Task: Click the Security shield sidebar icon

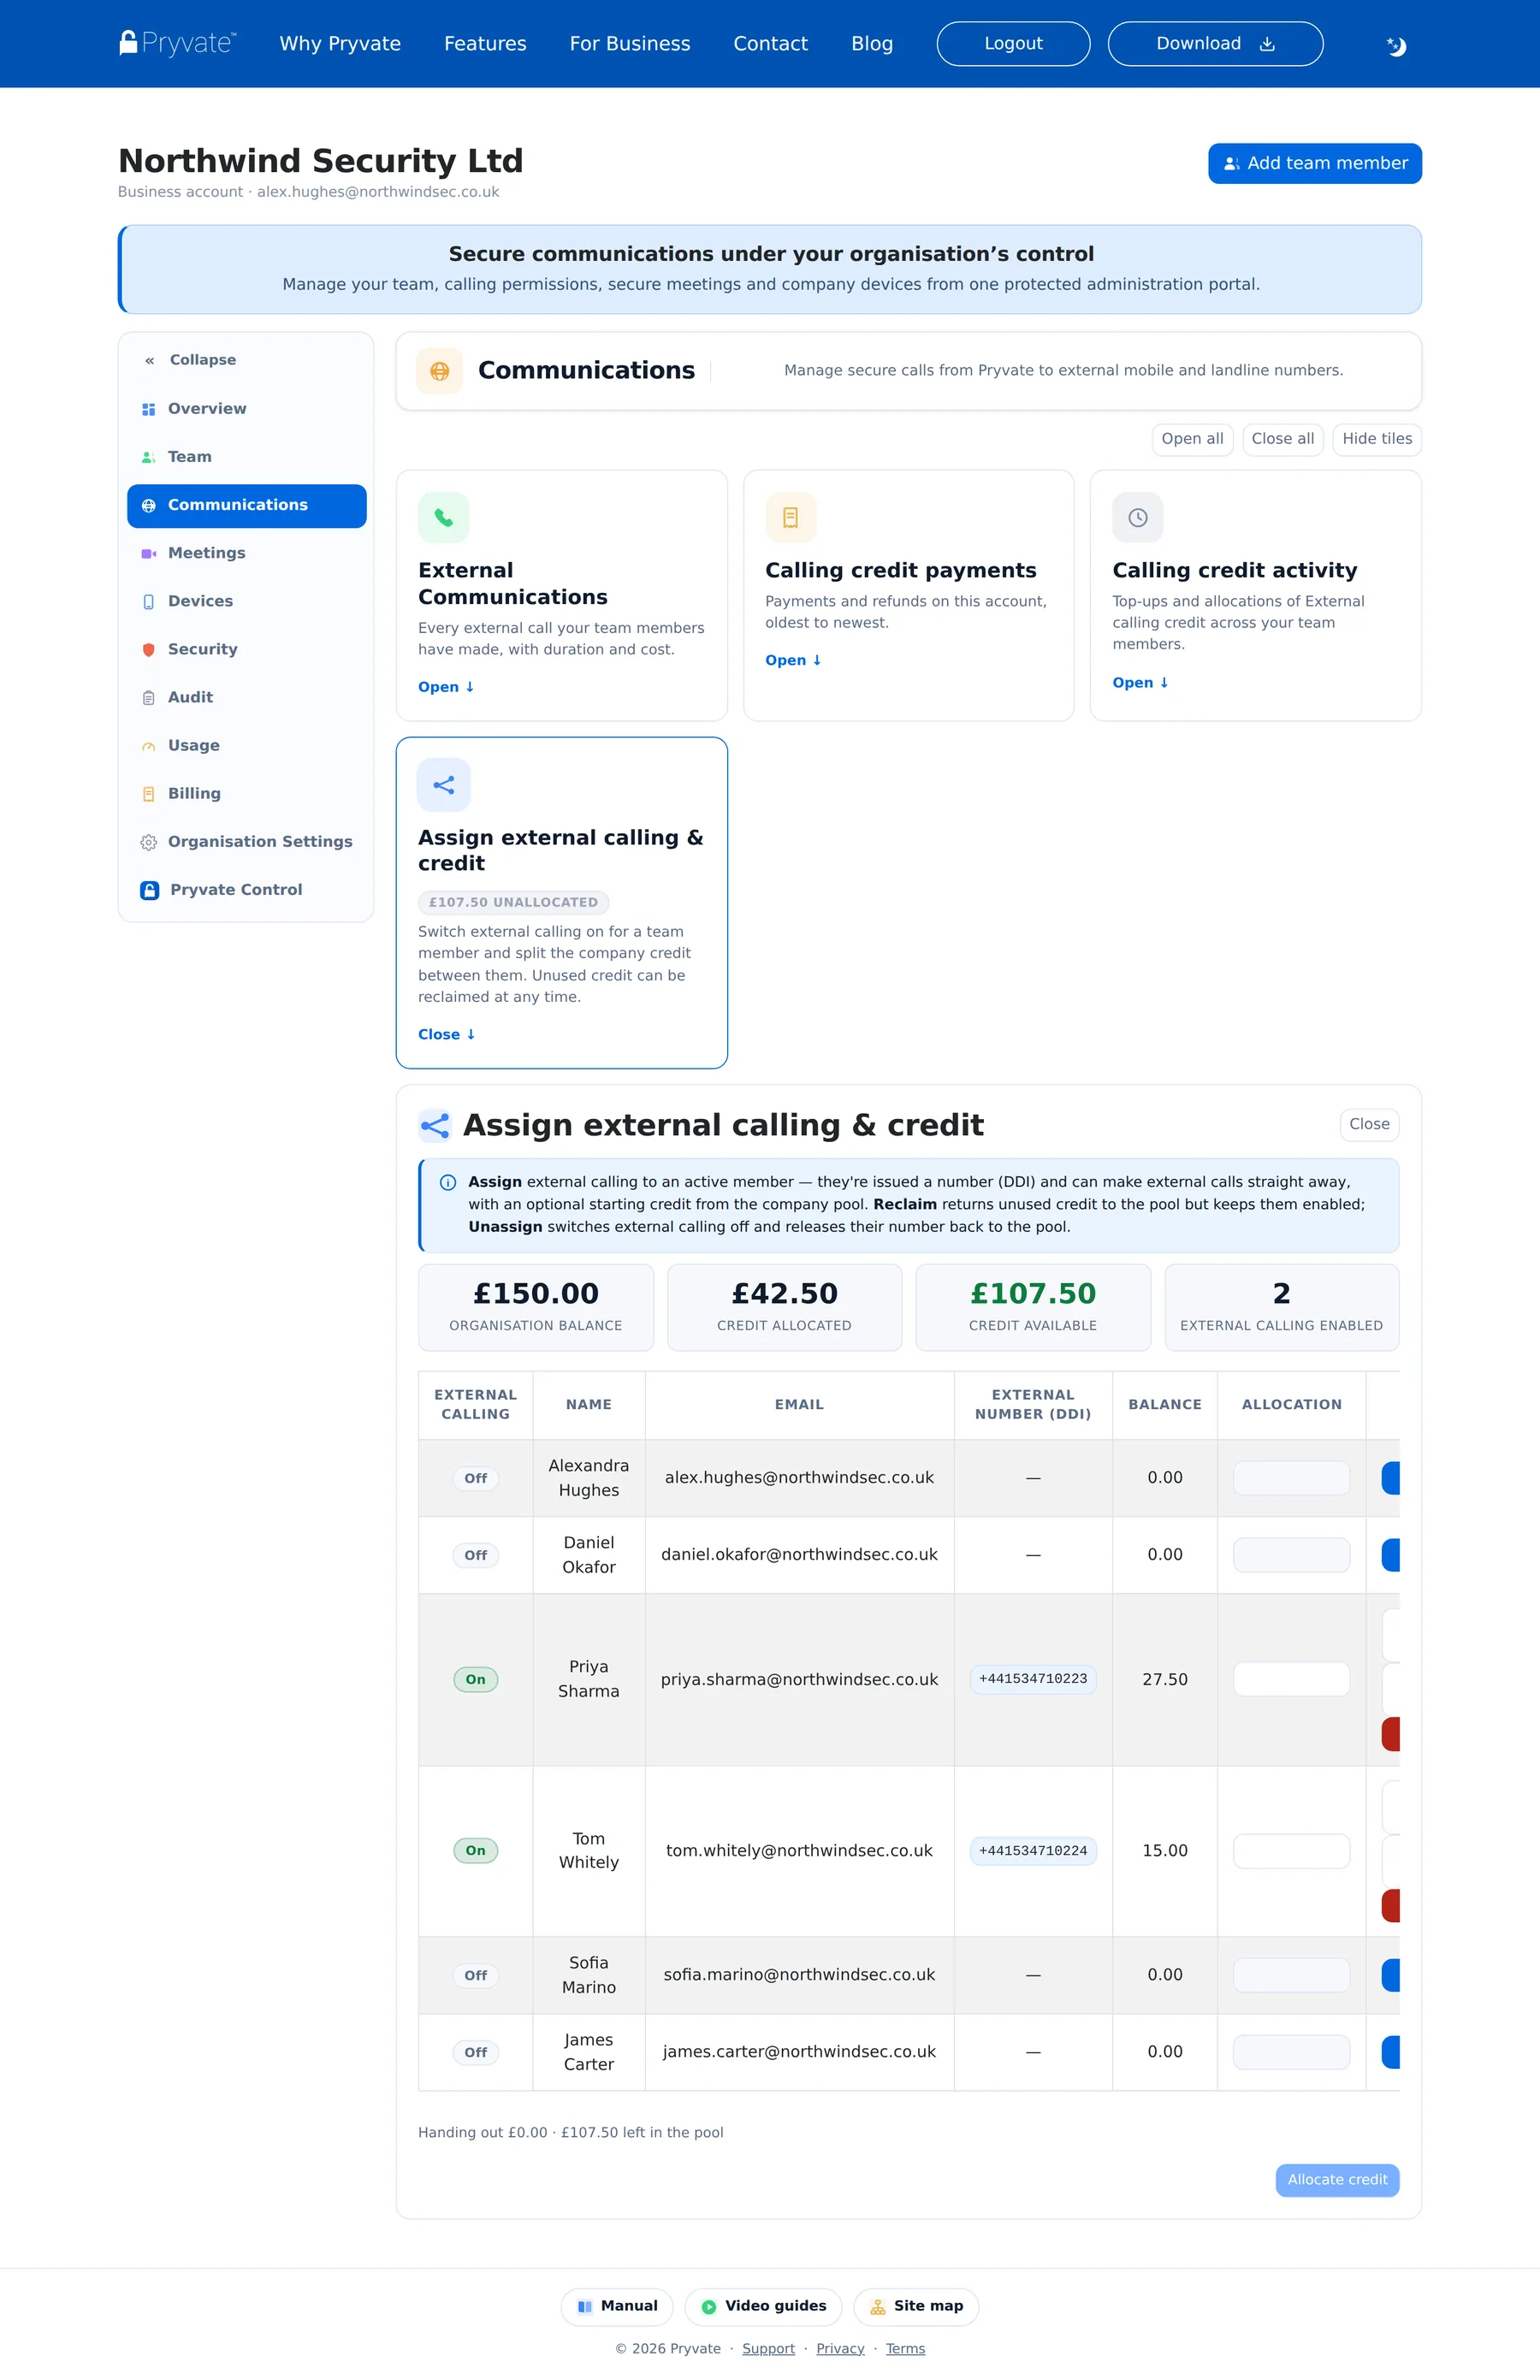Action: [x=148, y=649]
